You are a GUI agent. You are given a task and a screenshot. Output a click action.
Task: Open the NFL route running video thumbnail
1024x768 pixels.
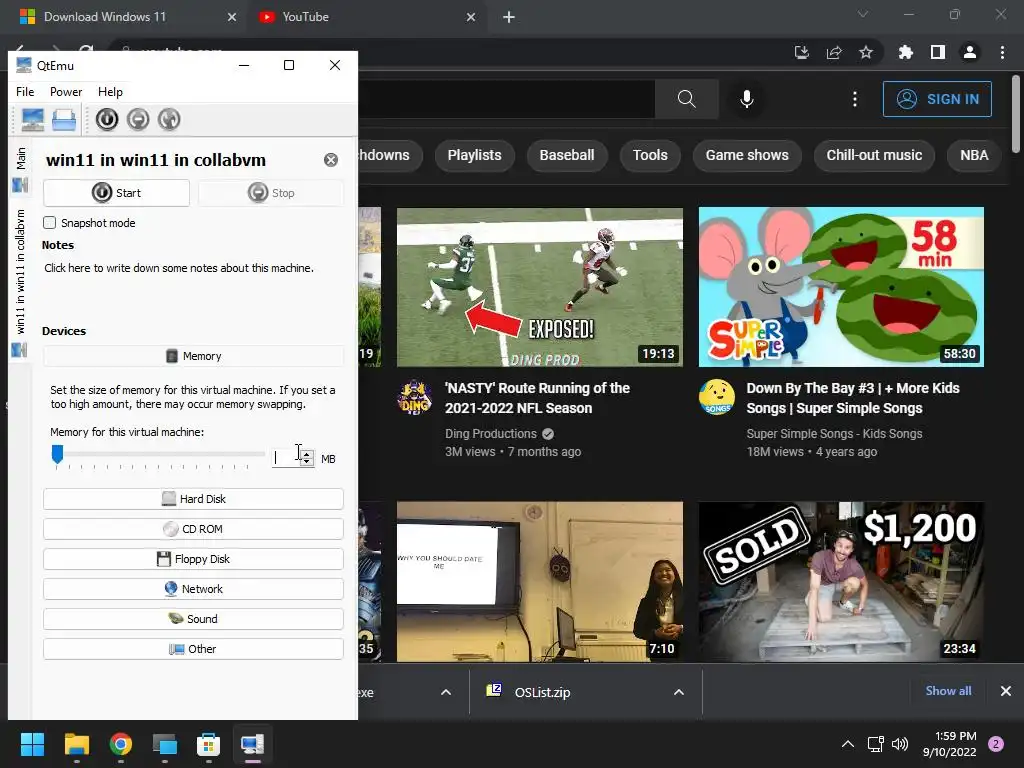pos(540,287)
